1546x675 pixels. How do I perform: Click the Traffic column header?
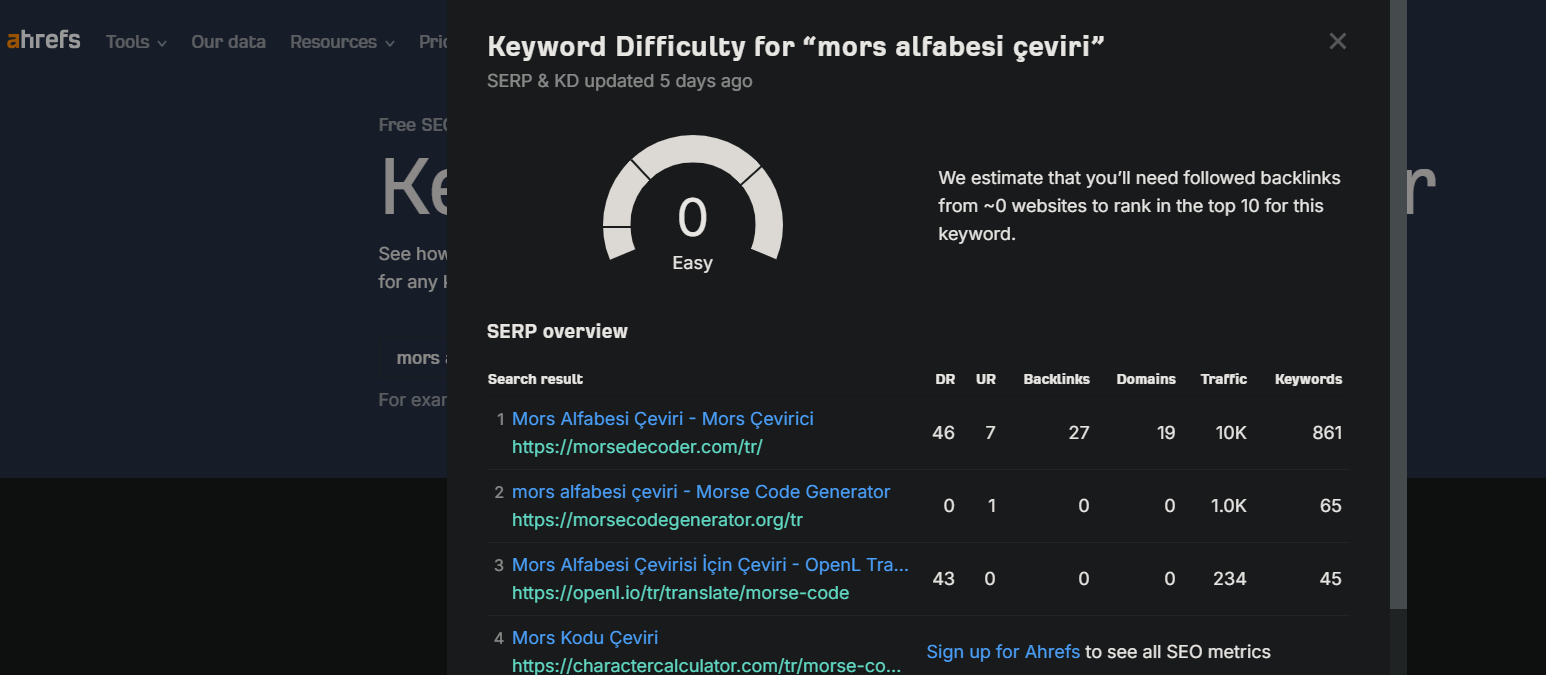(x=1223, y=380)
